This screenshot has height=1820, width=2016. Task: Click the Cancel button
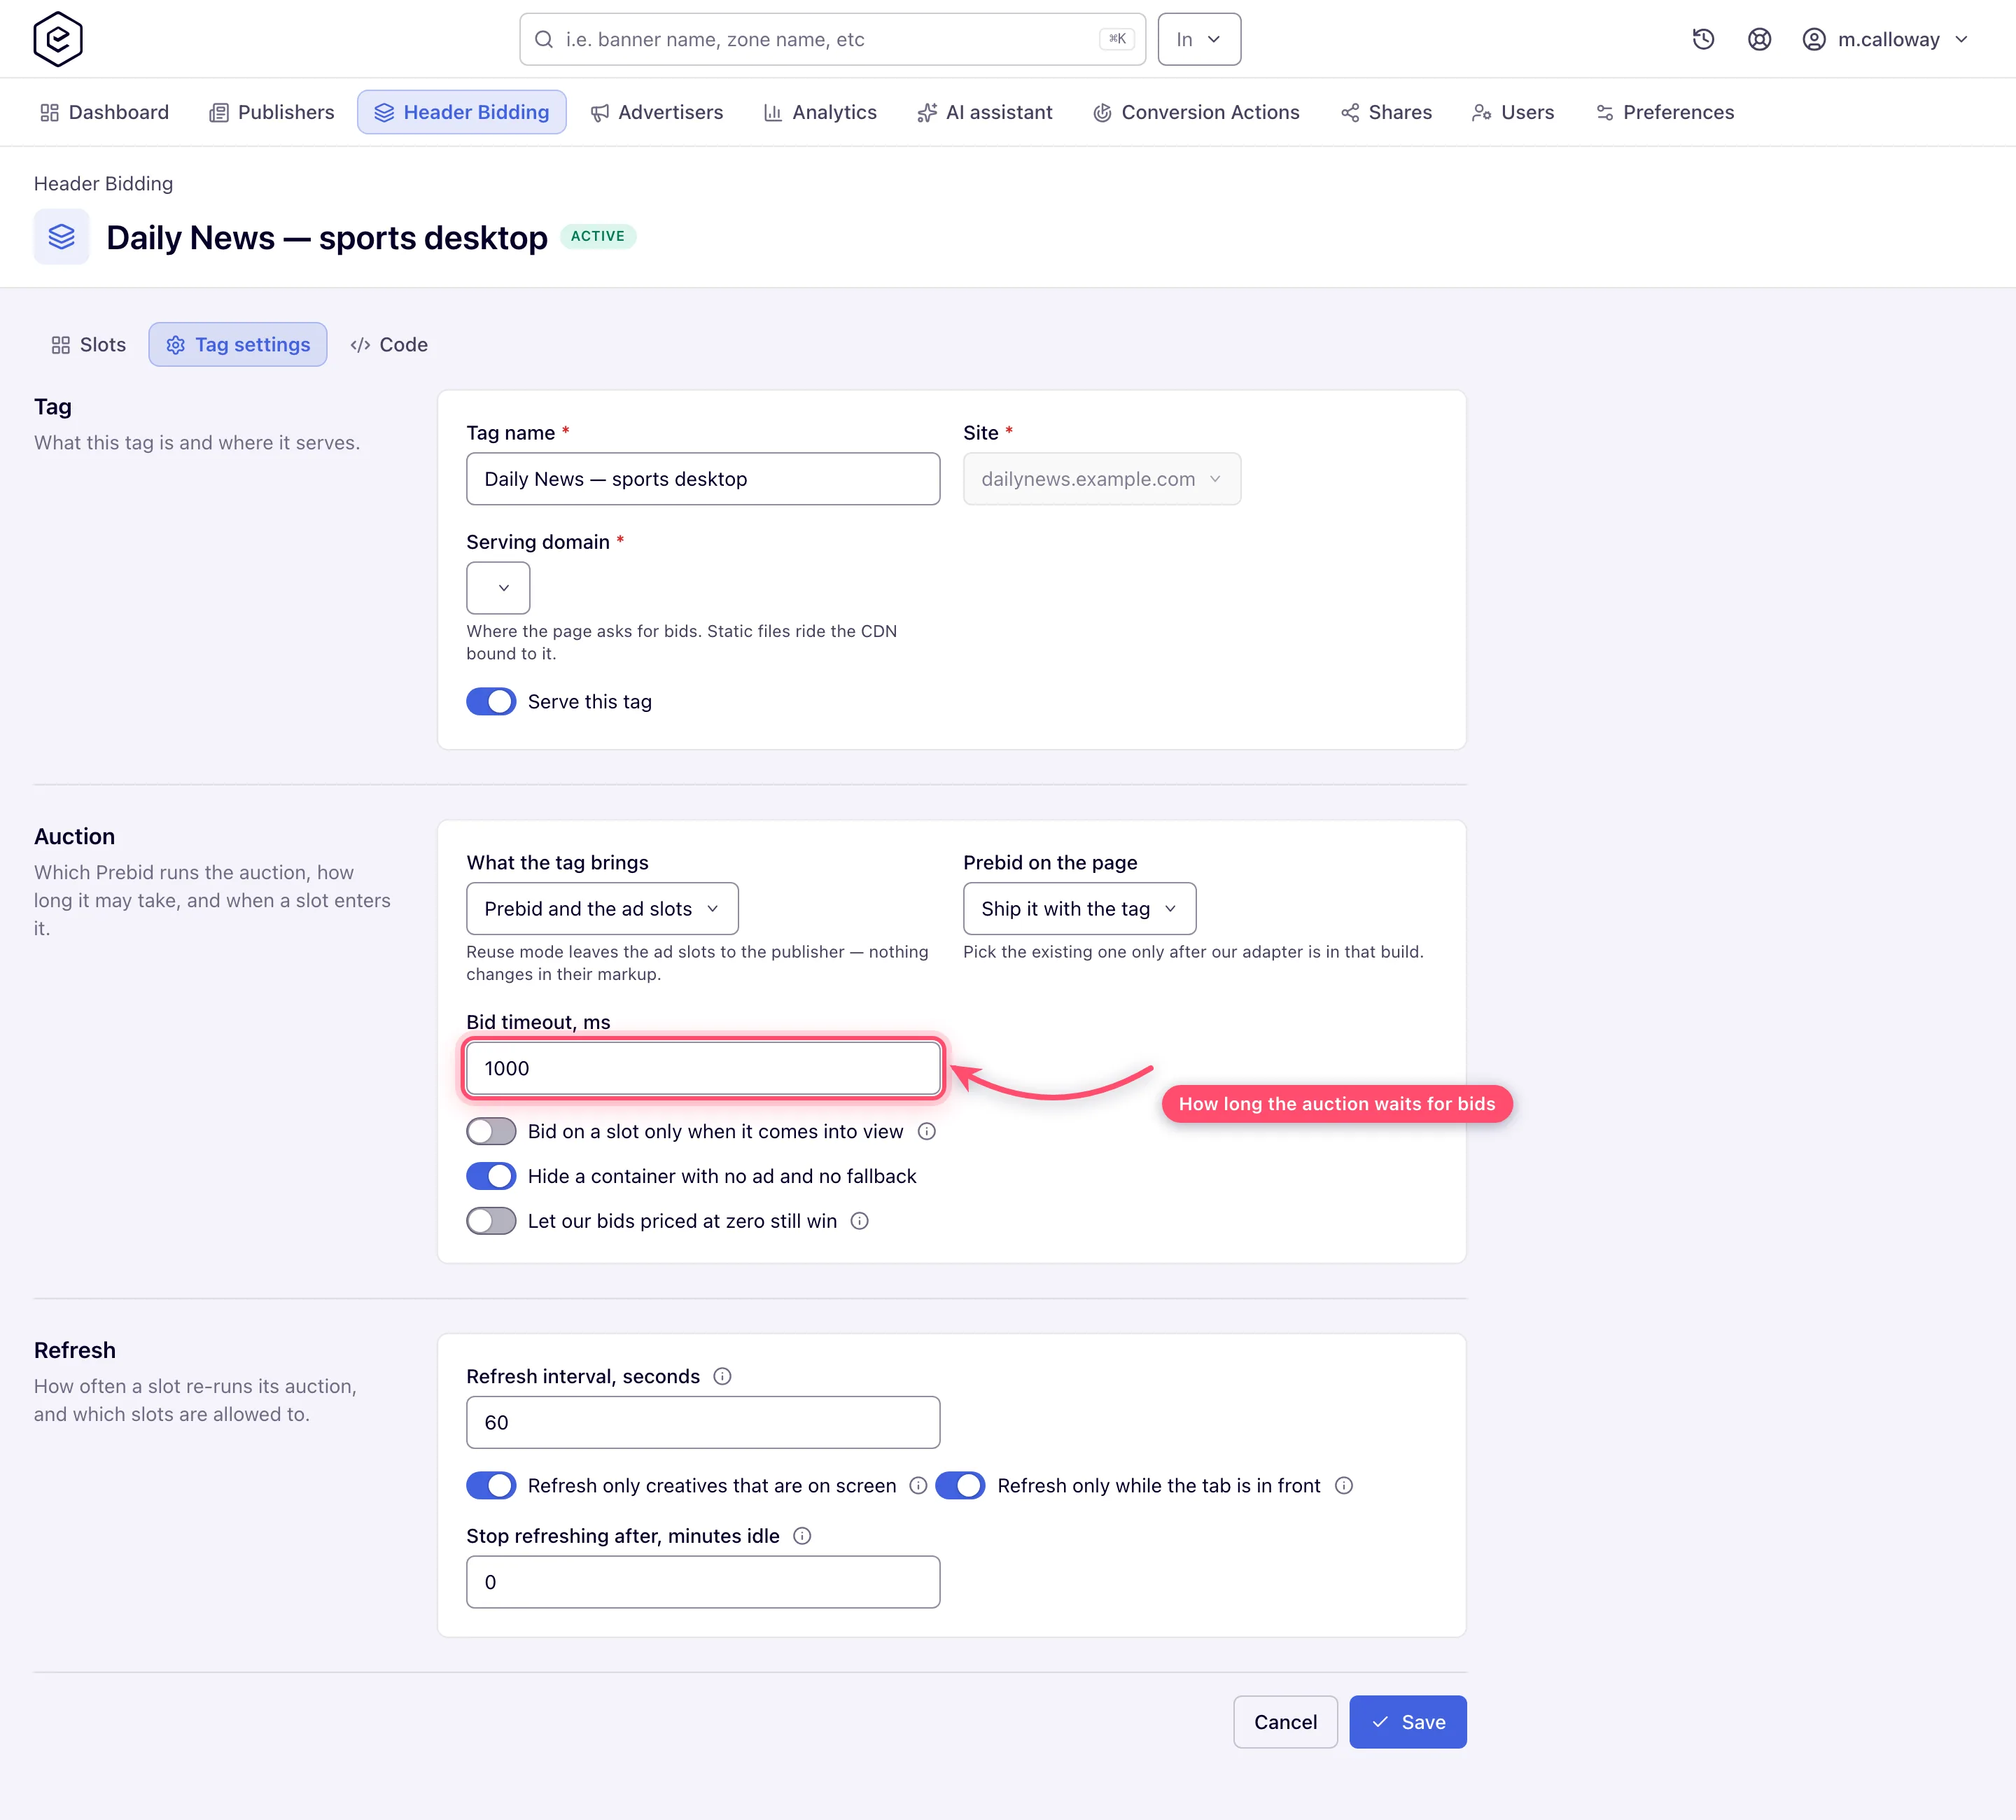pyautogui.click(x=1285, y=1722)
